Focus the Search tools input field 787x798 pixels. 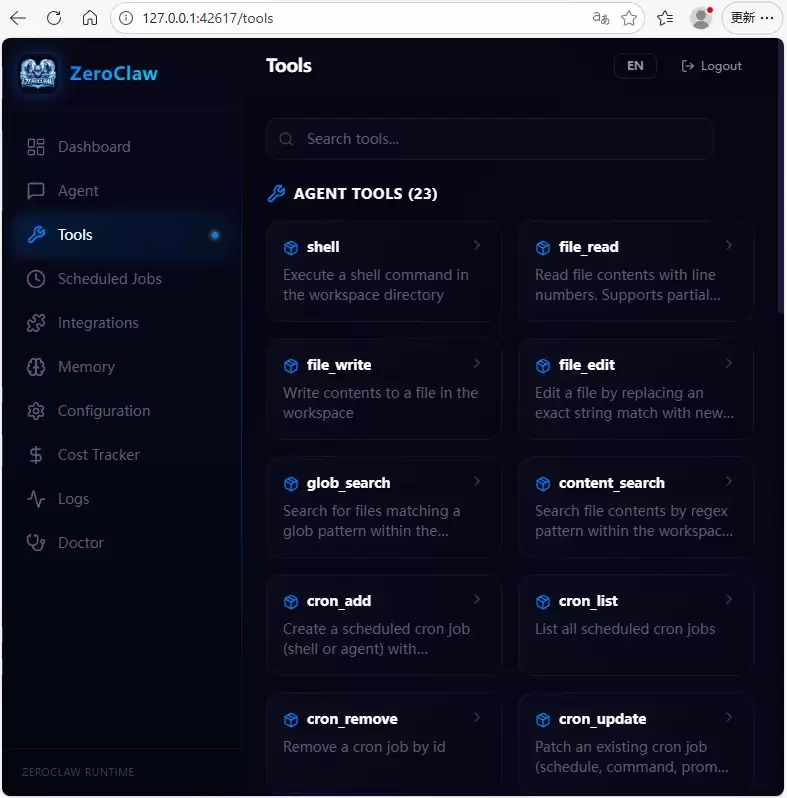coord(489,139)
